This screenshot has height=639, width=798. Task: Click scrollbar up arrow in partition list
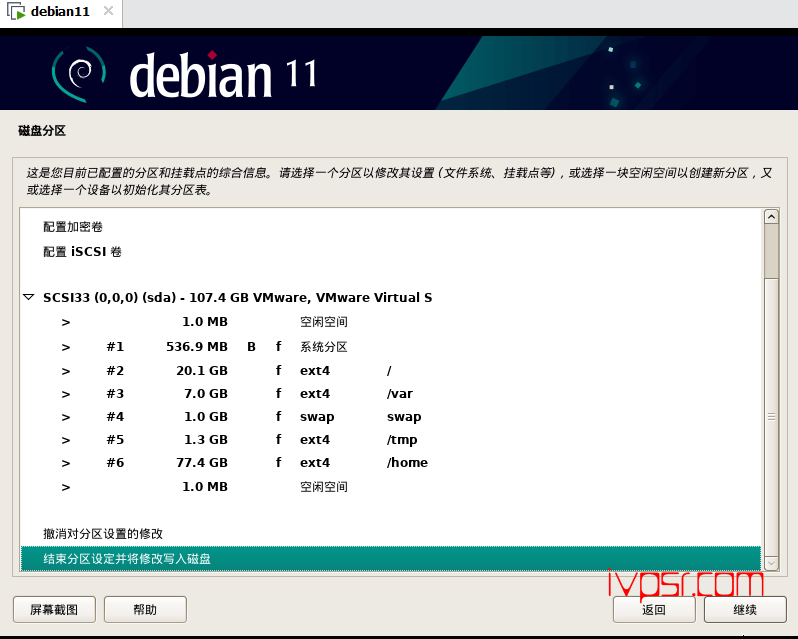click(x=772, y=217)
